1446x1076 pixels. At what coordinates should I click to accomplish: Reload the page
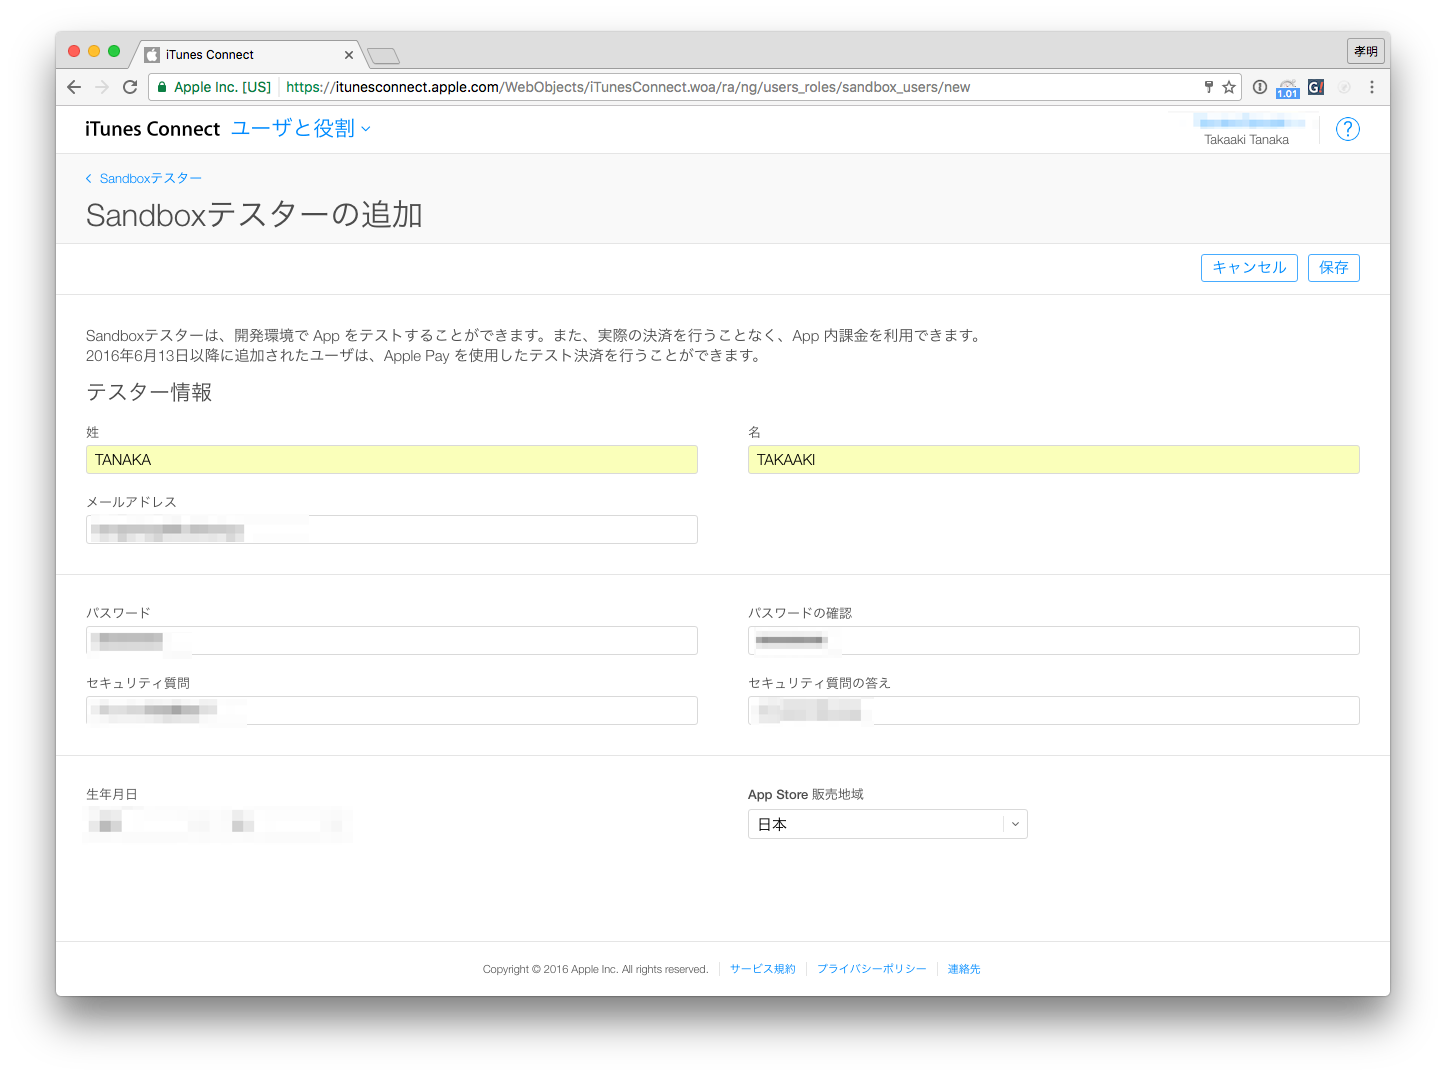click(x=130, y=87)
